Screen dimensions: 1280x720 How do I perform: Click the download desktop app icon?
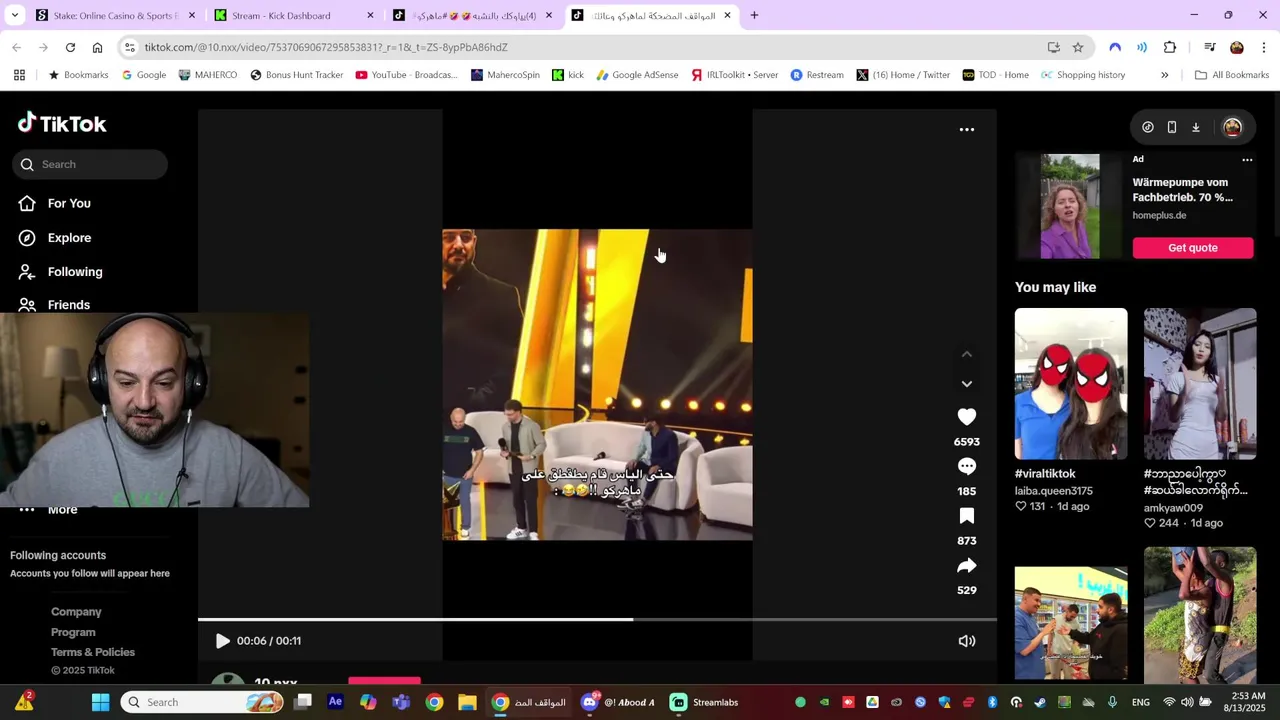[1196, 127]
